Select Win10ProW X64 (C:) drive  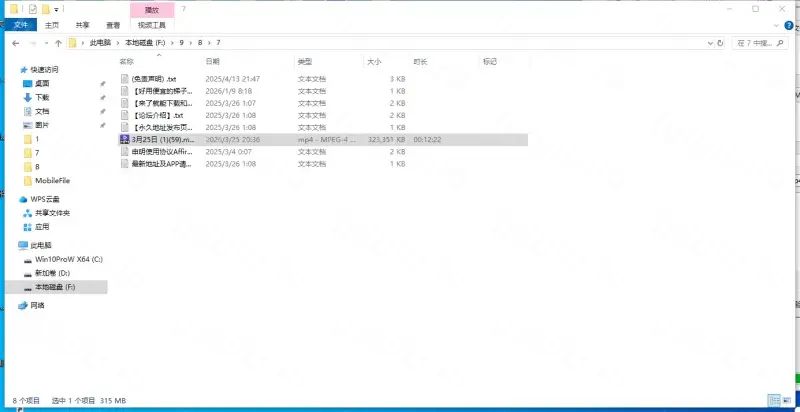(x=69, y=258)
